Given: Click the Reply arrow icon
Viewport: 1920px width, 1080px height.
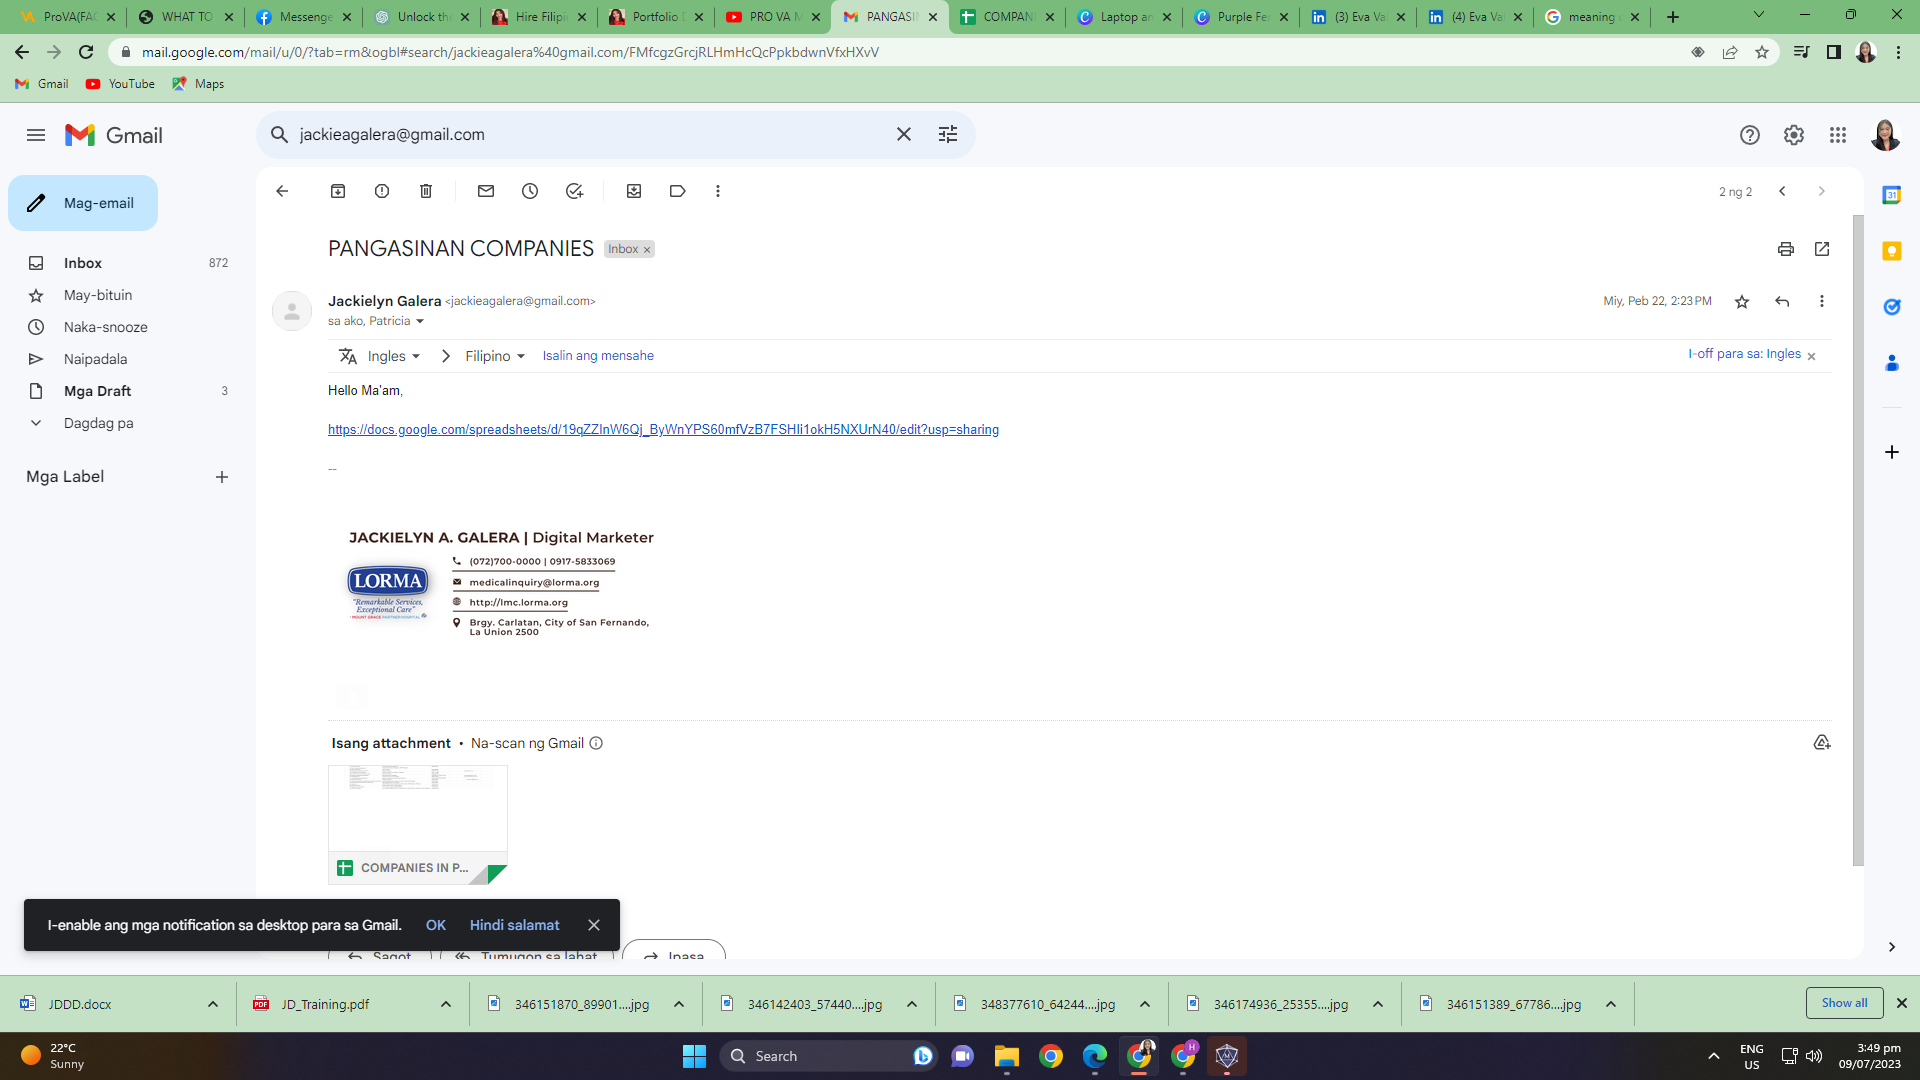Looking at the screenshot, I should 1782,301.
